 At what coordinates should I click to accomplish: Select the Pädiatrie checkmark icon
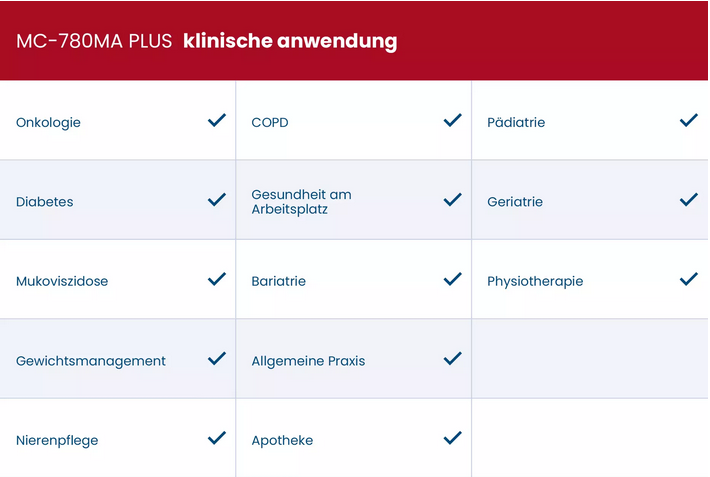[x=689, y=120]
